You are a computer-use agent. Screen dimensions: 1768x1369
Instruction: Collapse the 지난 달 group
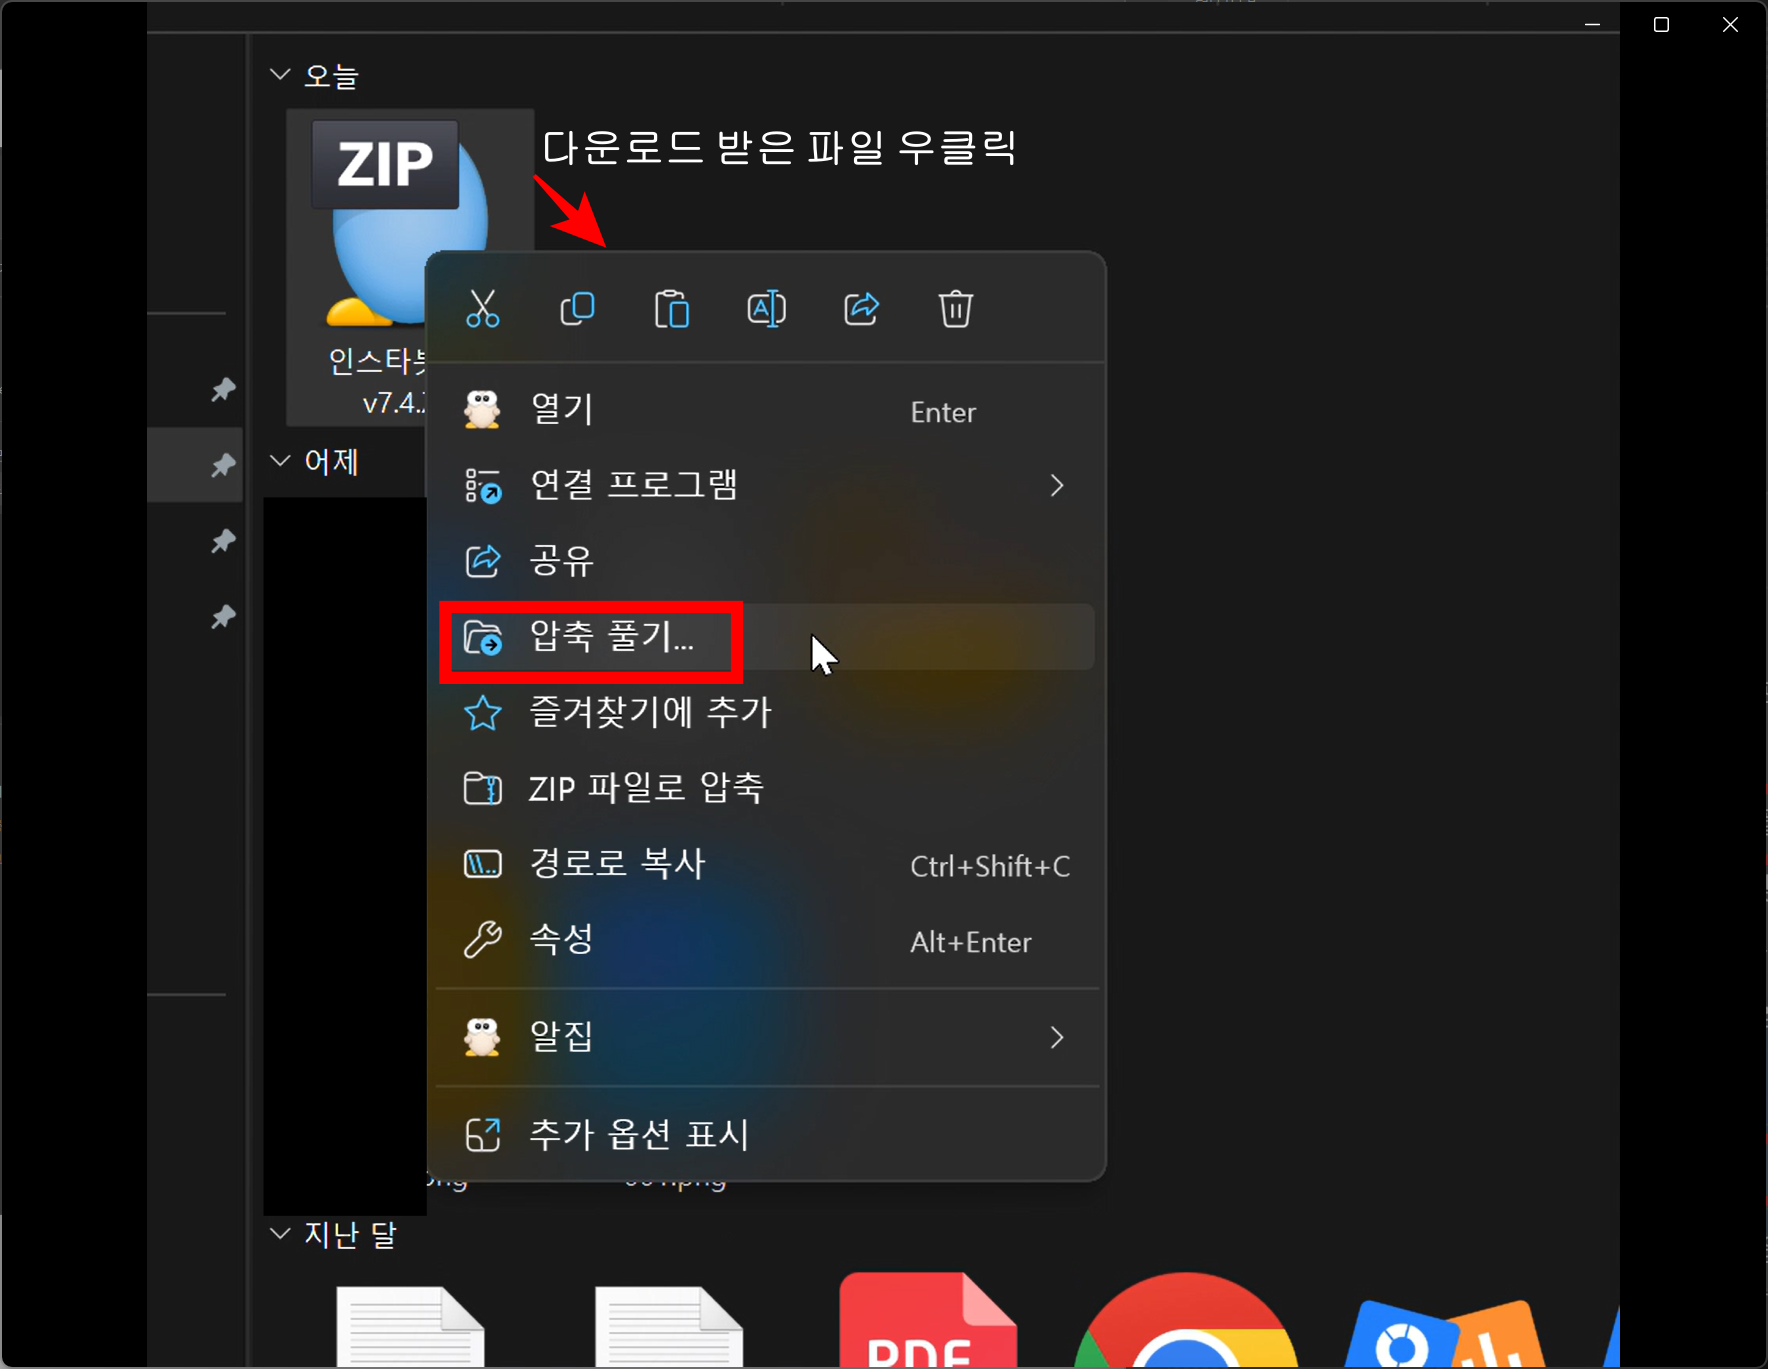(x=280, y=1234)
